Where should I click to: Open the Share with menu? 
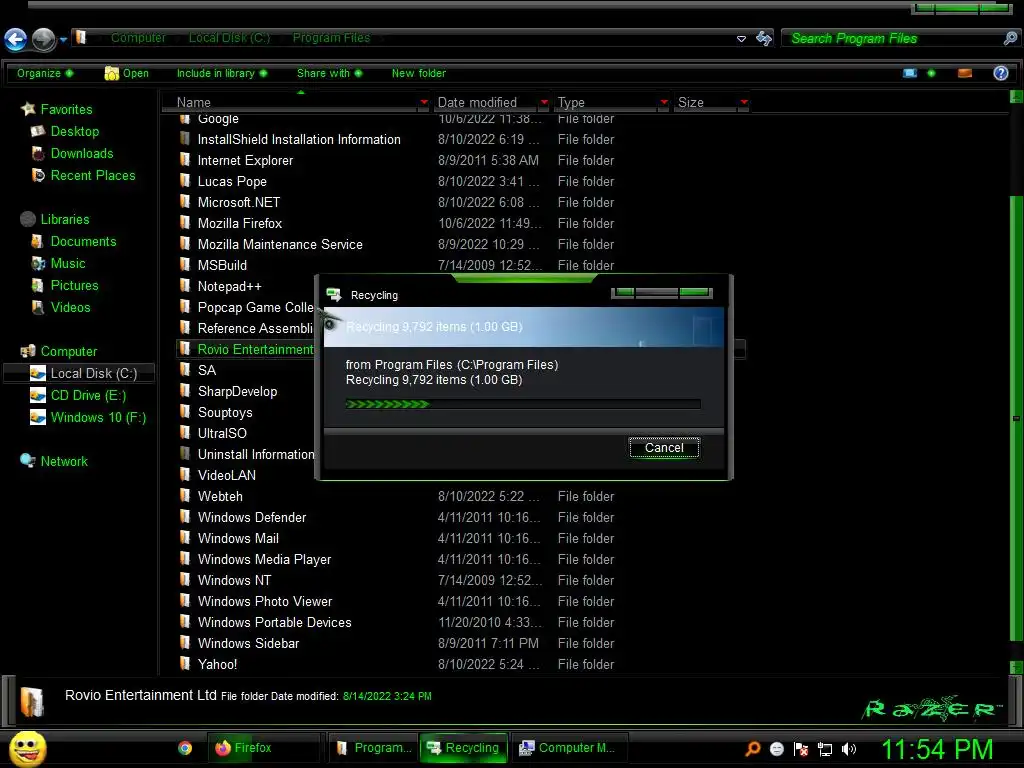point(329,73)
